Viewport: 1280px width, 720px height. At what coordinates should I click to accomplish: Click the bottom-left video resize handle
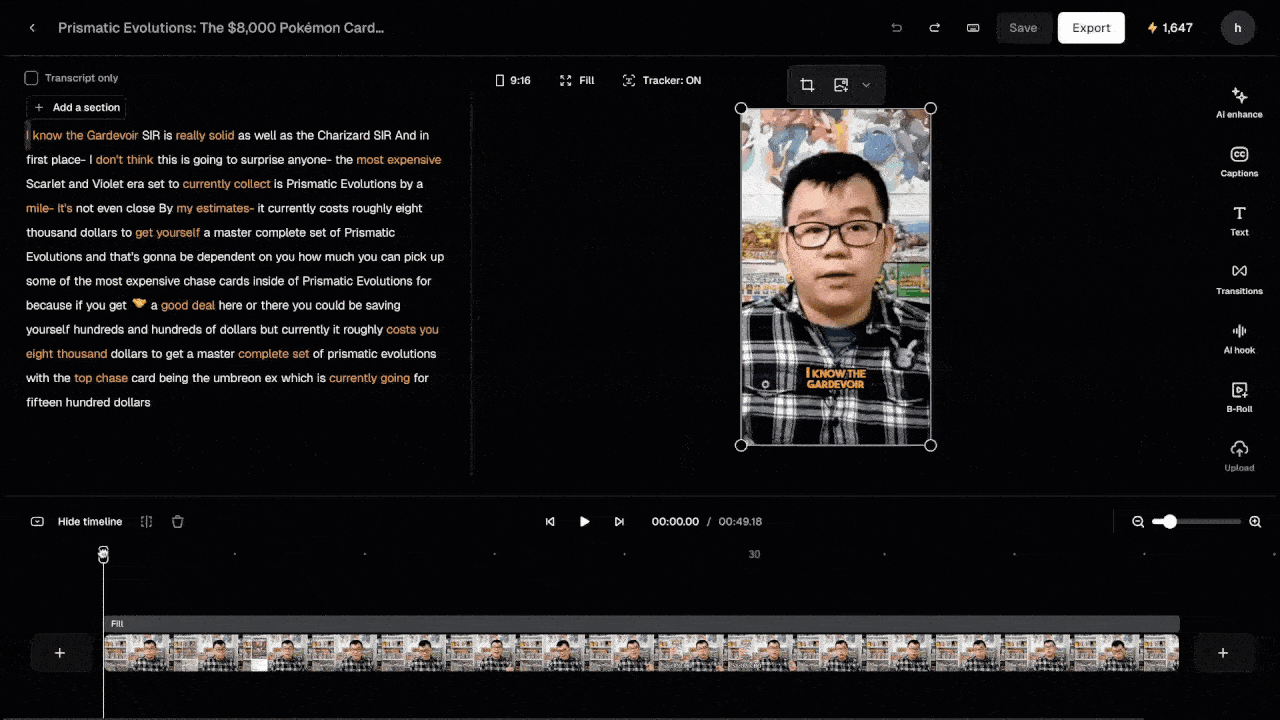pos(741,445)
